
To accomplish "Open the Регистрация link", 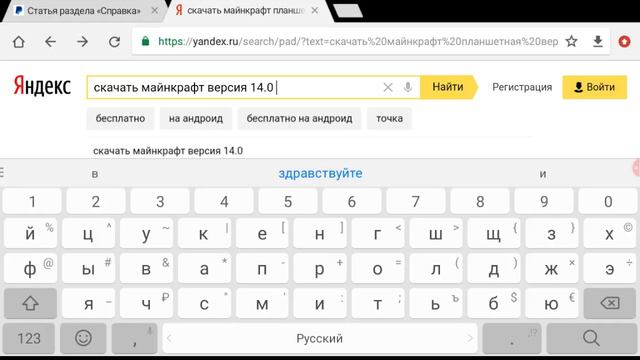I will tap(522, 87).
